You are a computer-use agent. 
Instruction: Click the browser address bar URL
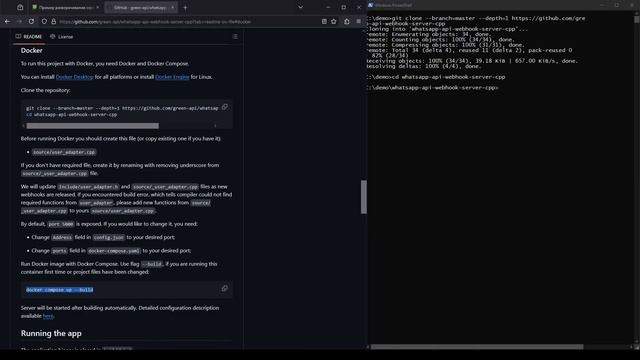click(155, 22)
